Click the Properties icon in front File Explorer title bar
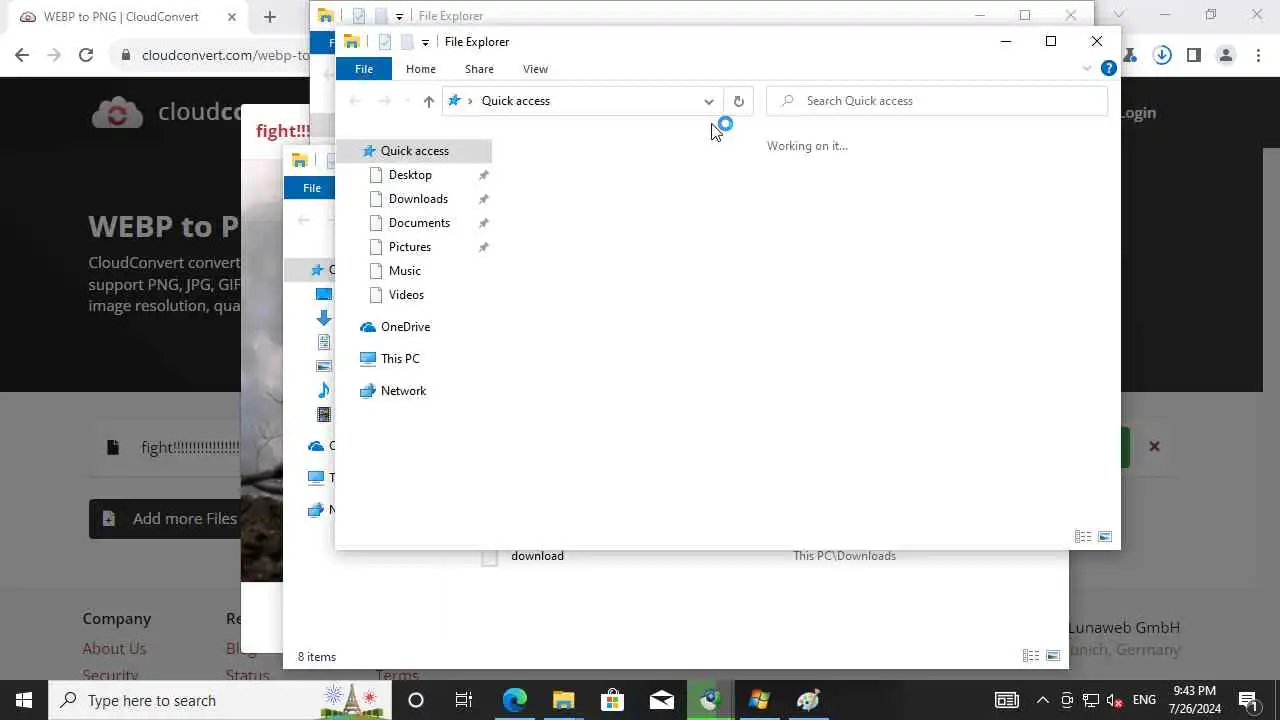 click(384, 42)
